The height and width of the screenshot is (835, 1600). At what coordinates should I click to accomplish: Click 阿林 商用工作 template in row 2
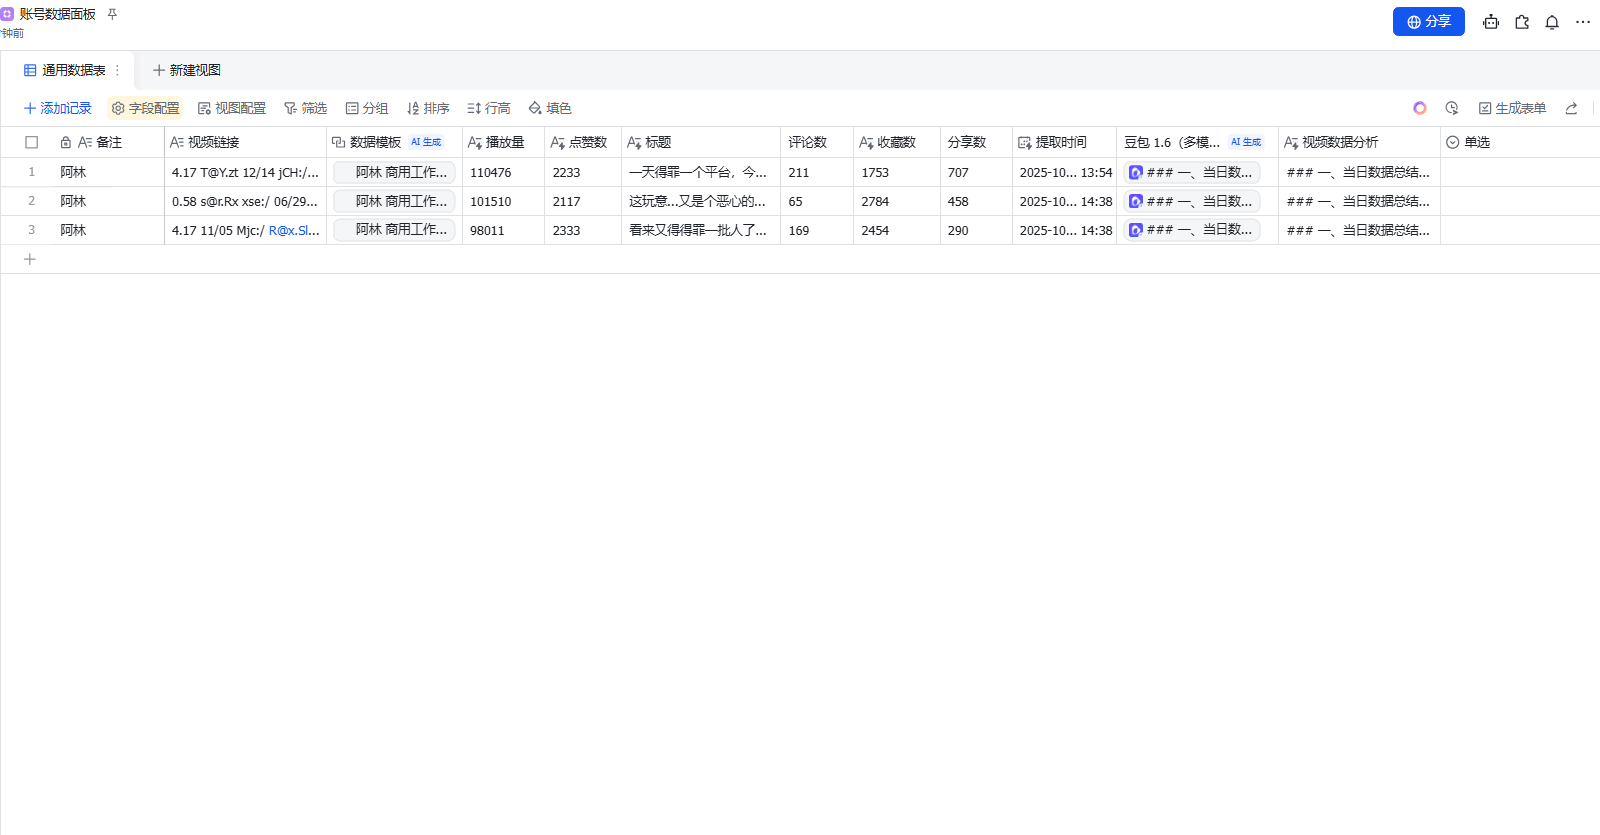(x=394, y=201)
